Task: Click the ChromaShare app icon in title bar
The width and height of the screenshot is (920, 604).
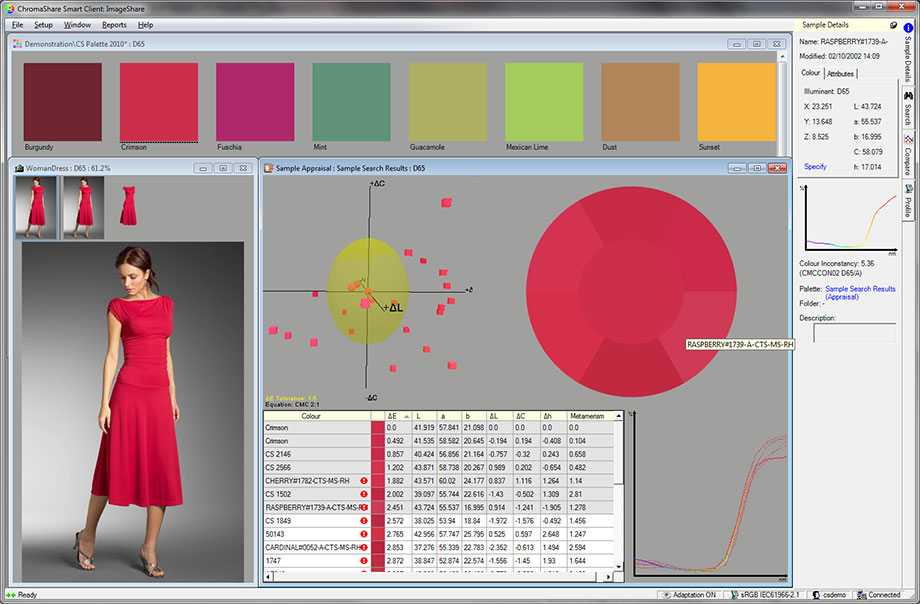Action: 9,9
